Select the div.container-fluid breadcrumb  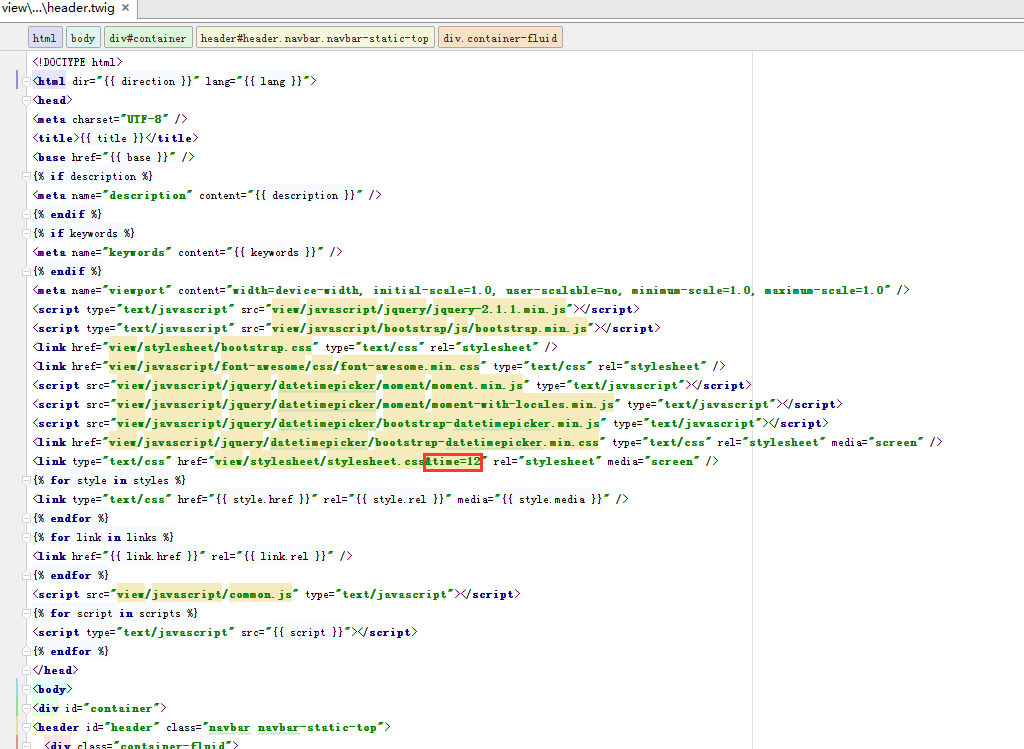point(500,38)
